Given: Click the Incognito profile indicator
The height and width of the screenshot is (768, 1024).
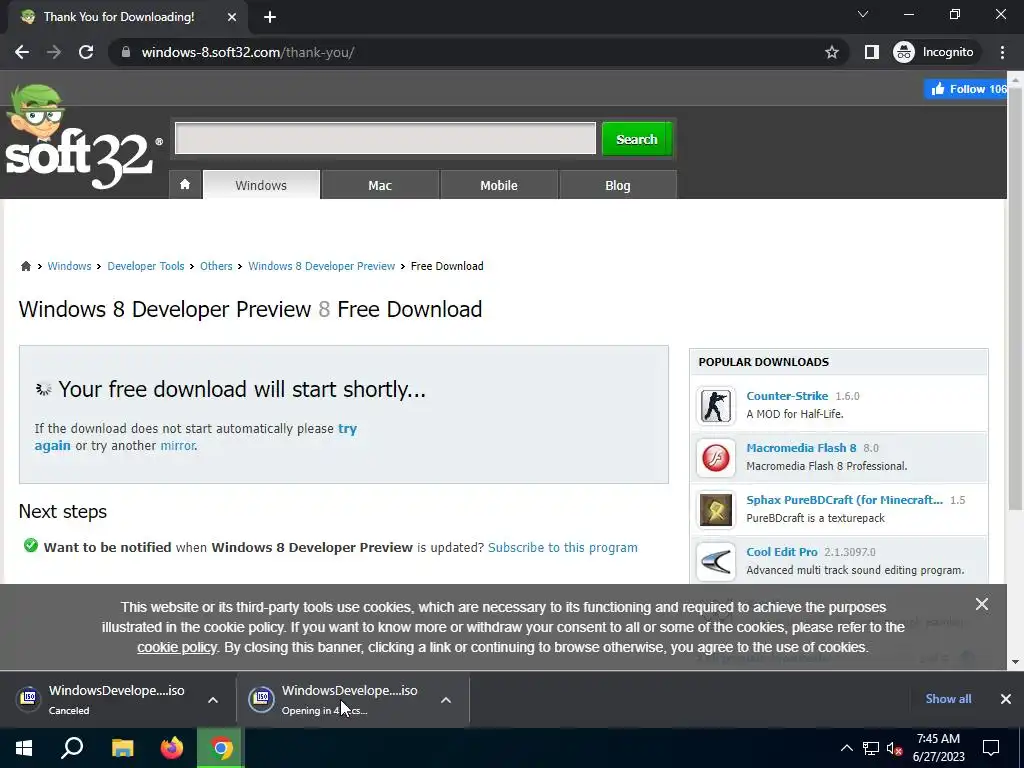Looking at the screenshot, I should tap(934, 52).
